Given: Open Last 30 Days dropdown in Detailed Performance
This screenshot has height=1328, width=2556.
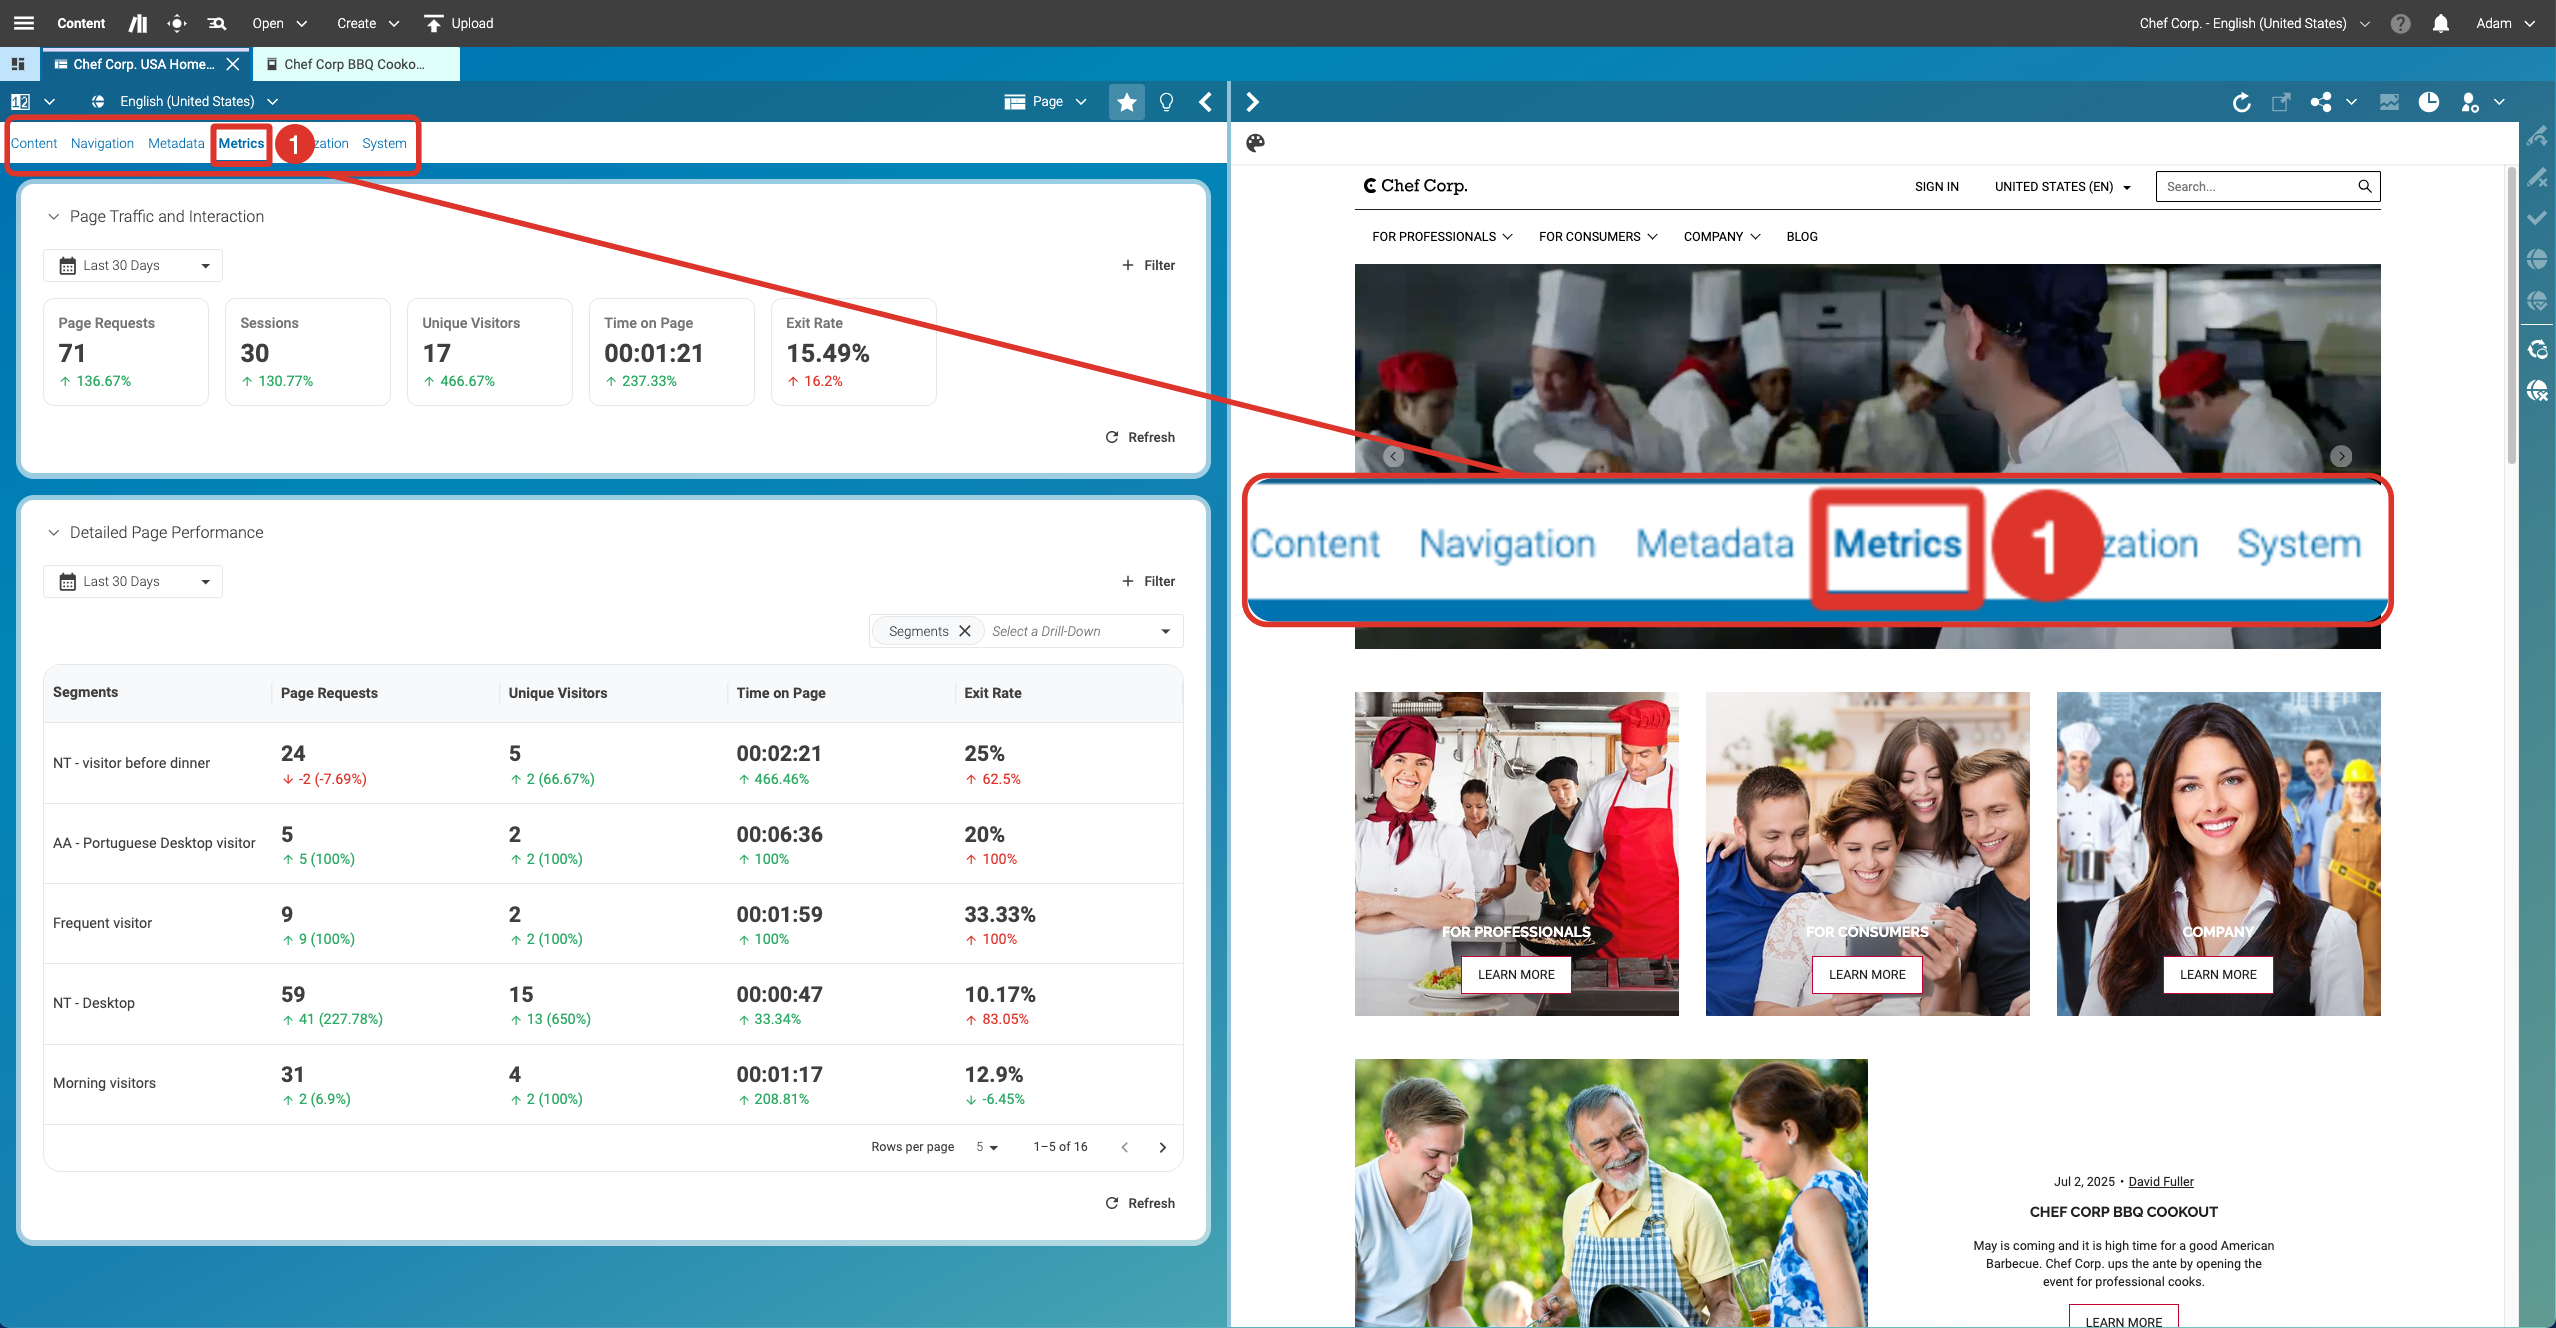Looking at the screenshot, I should coord(133,581).
